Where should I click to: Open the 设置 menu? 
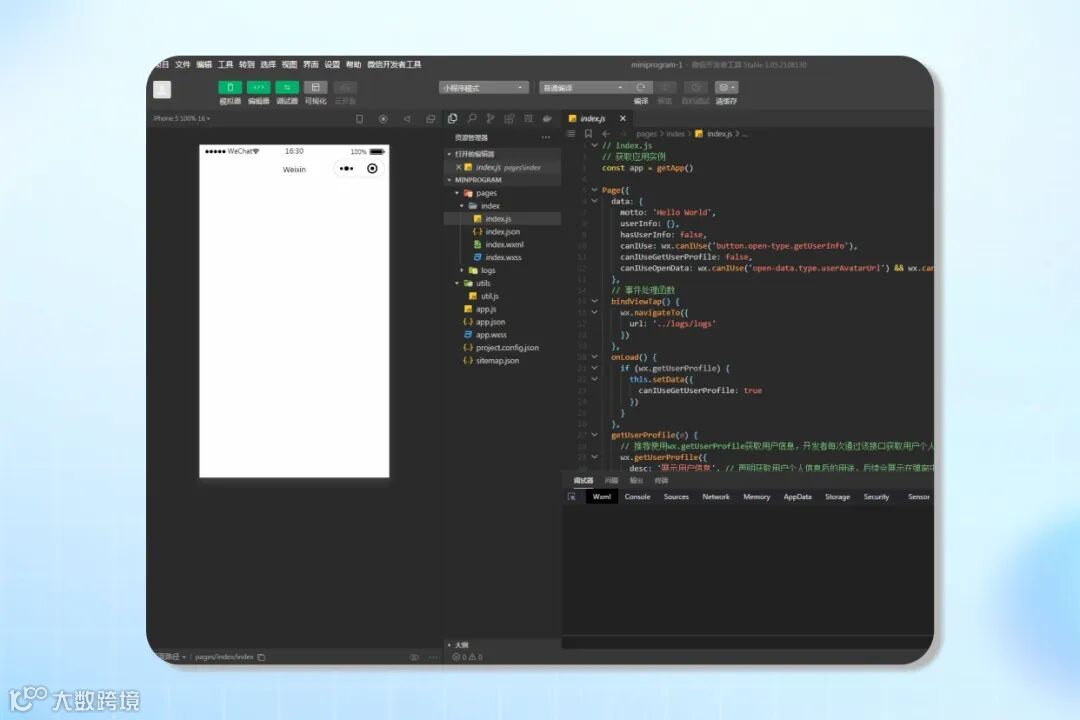coord(332,64)
